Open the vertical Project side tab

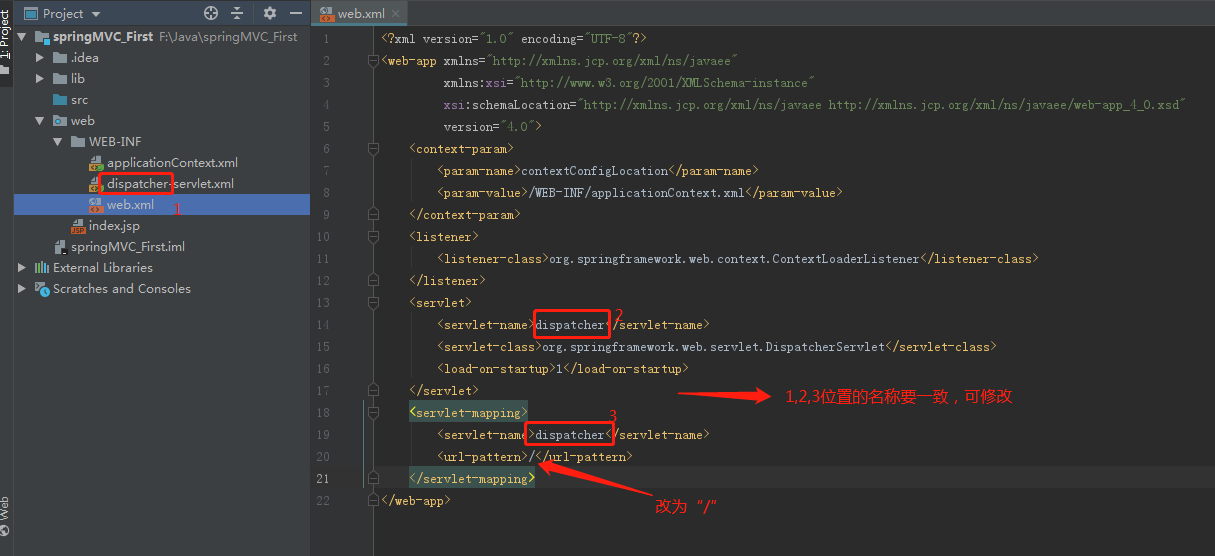[5, 40]
